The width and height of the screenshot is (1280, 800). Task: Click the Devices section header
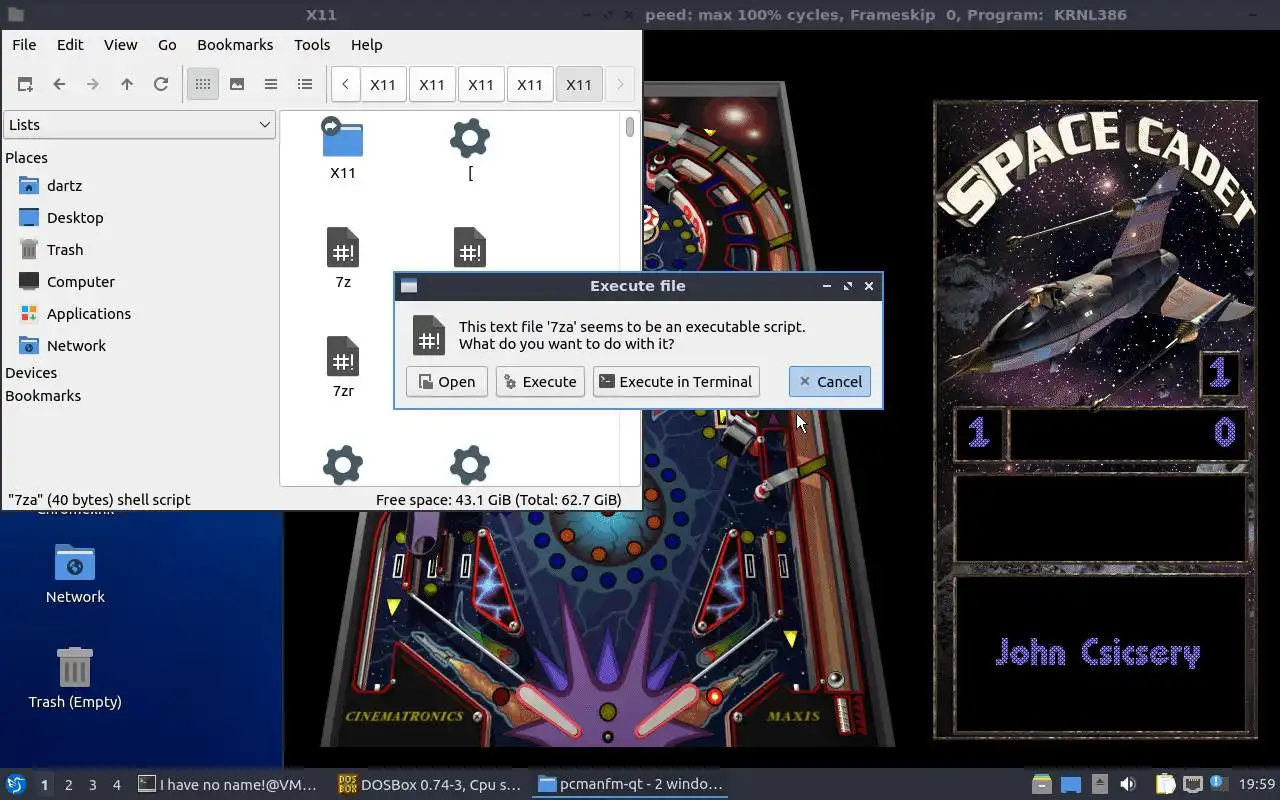(x=31, y=372)
